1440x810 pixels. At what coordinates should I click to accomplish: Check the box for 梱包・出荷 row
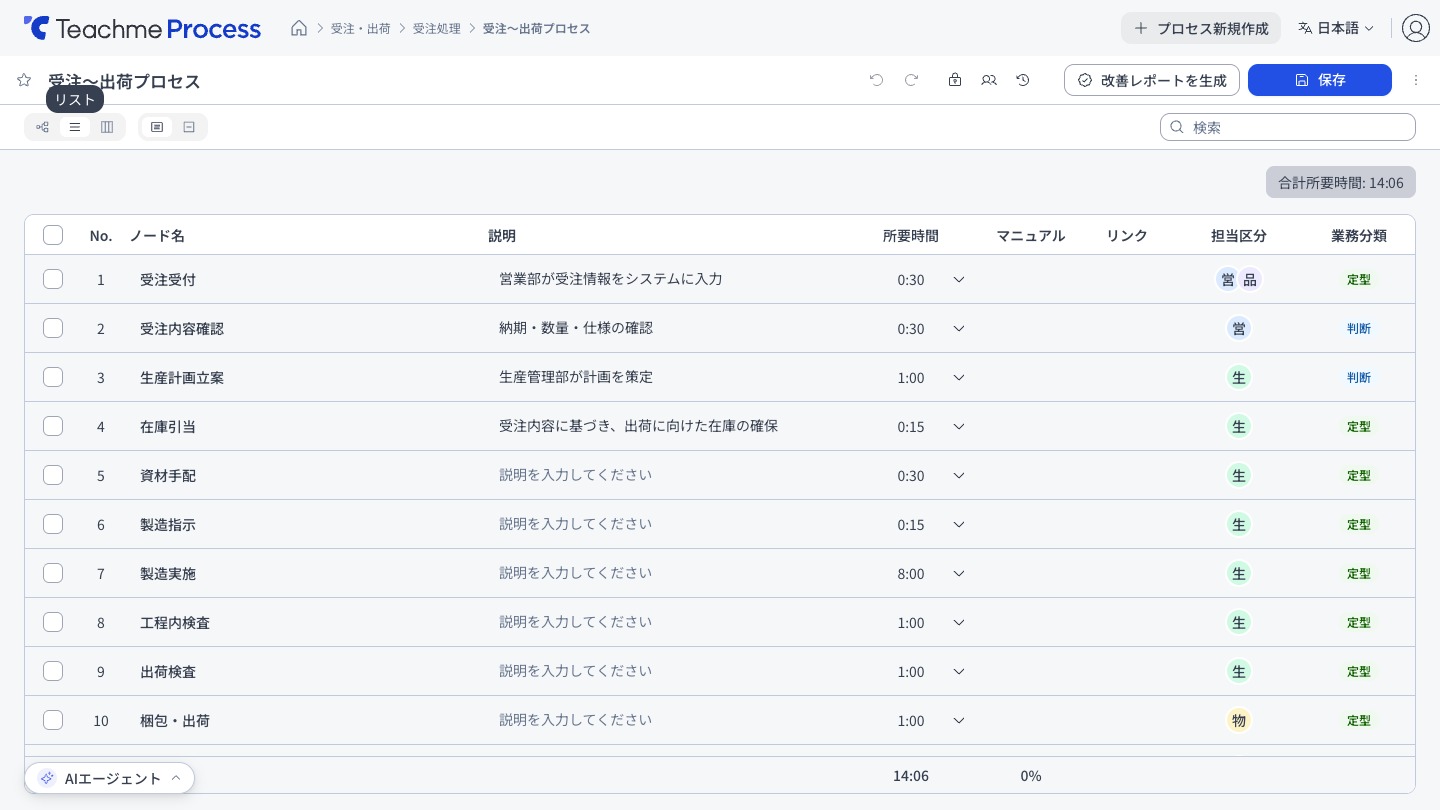pos(53,720)
